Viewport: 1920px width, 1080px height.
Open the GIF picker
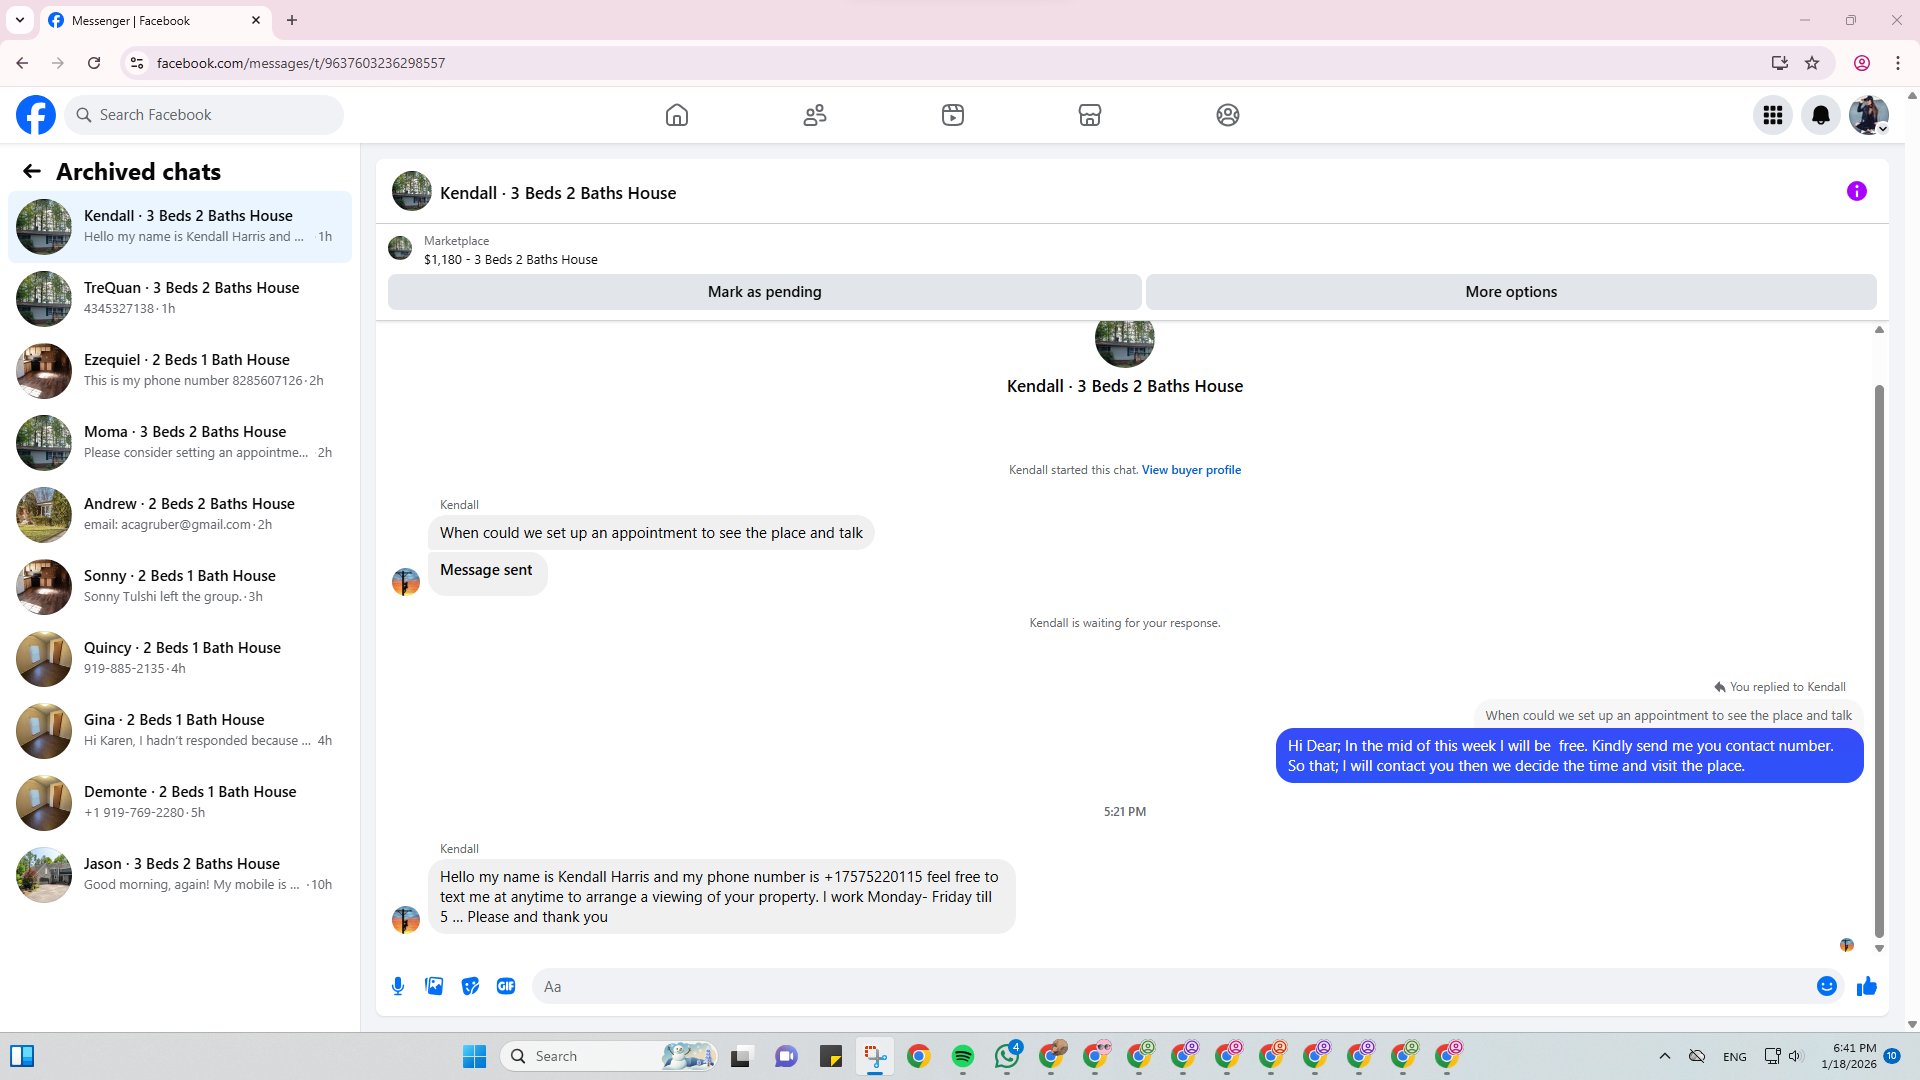(x=506, y=986)
